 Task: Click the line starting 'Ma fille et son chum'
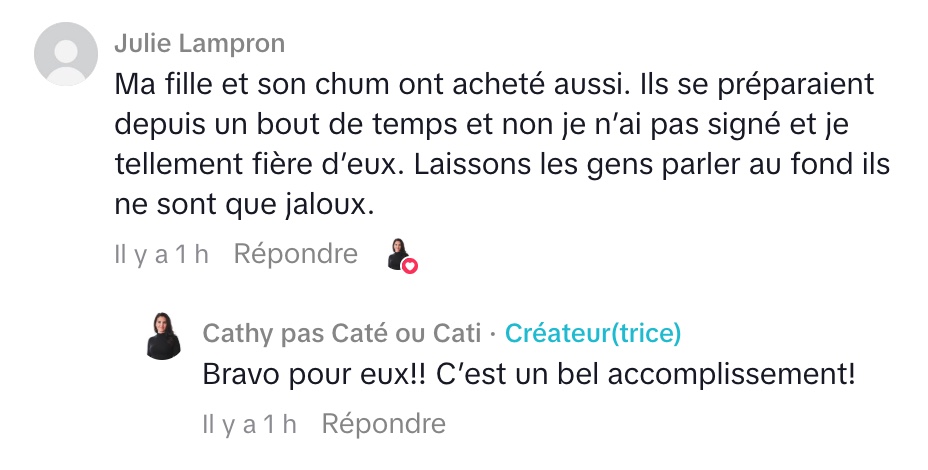pyautogui.click(x=494, y=83)
